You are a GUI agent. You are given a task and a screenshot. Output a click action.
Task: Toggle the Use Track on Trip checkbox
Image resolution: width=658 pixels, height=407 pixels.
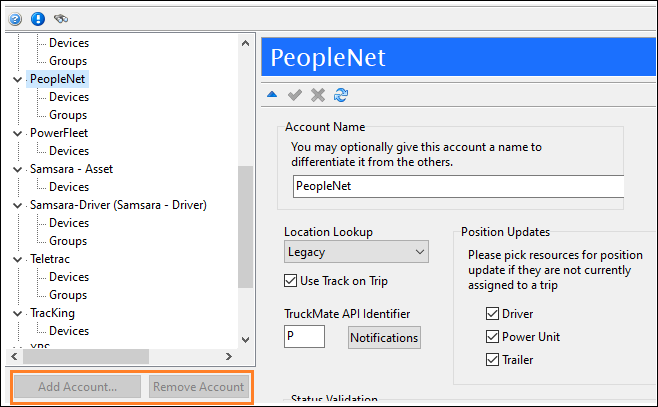coord(291,280)
